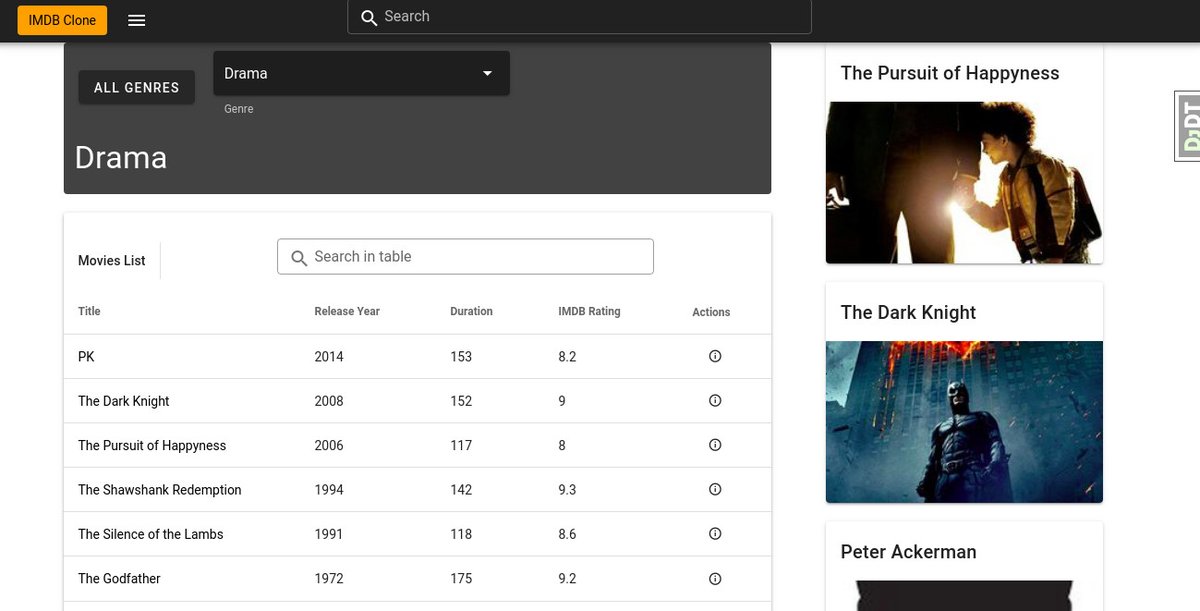This screenshot has height=611, width=1200.
Task: Click the 8.6 IMDB rating value
Action: click(567, 534)
